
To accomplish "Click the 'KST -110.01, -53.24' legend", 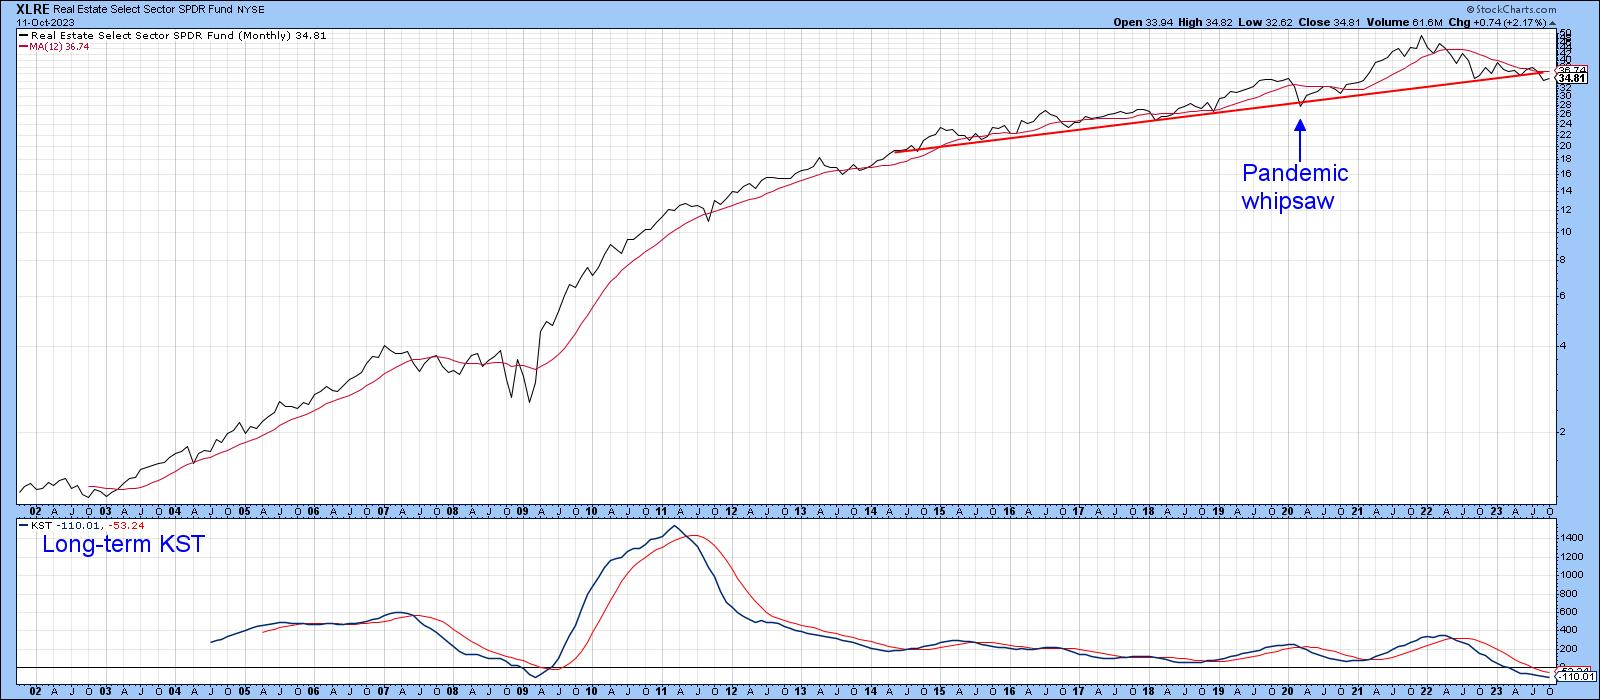I will 82,525.
